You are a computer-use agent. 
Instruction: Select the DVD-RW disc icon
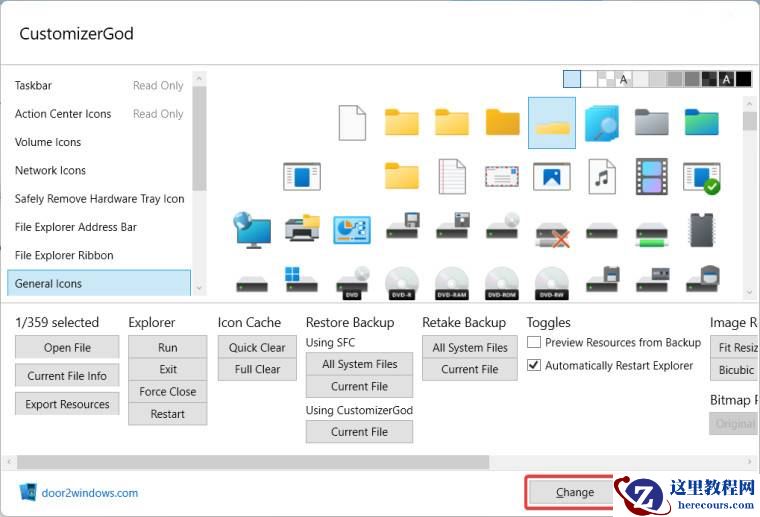552,283
